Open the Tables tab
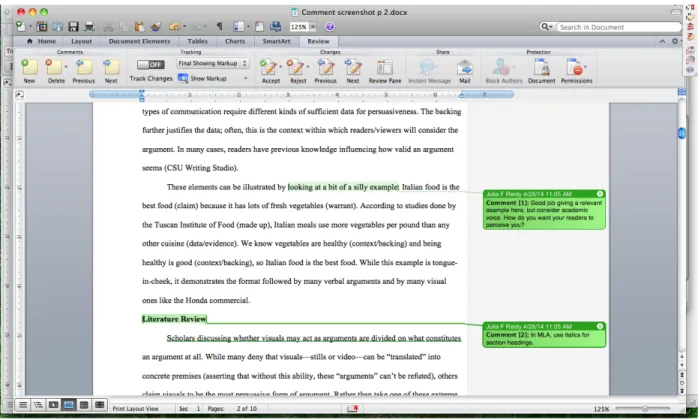698x420 pixels. (x=197, y=41)
